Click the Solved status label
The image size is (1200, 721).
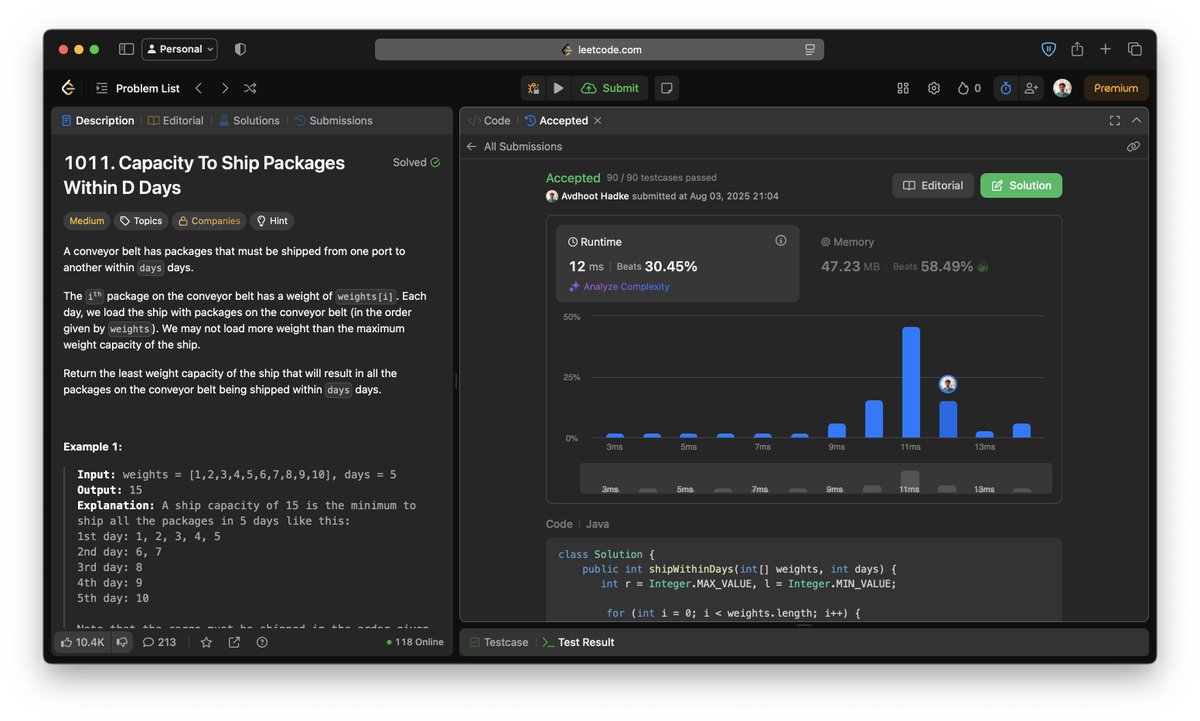point(416,162)
